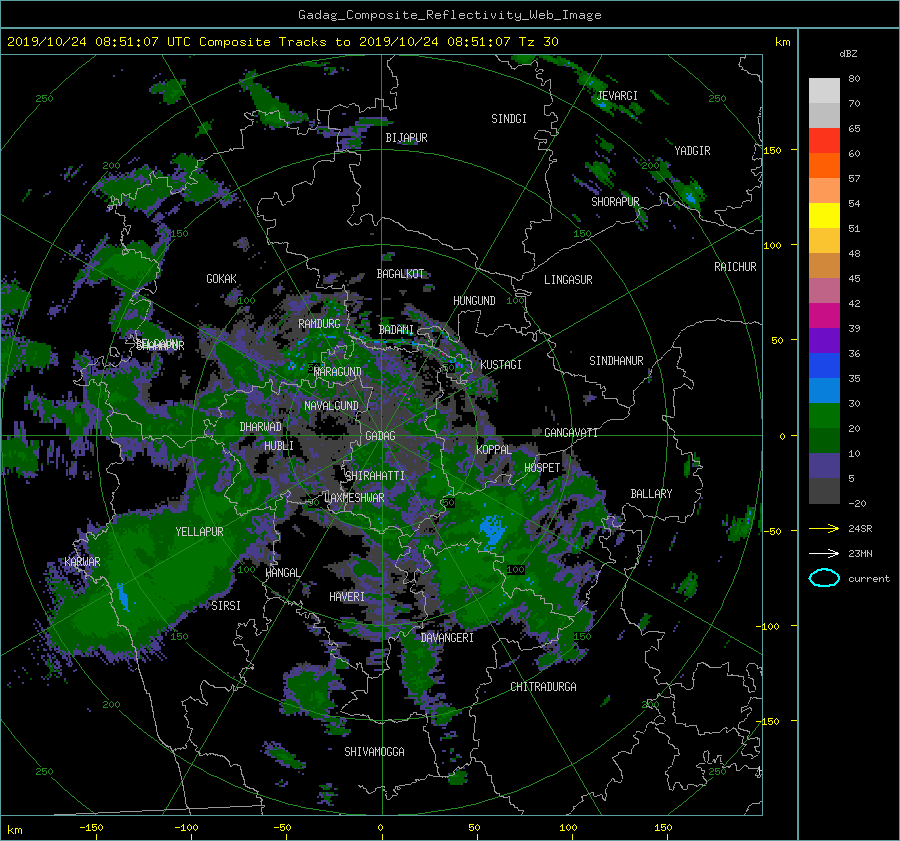Click the GANGAVATI city label

(571, 433)
